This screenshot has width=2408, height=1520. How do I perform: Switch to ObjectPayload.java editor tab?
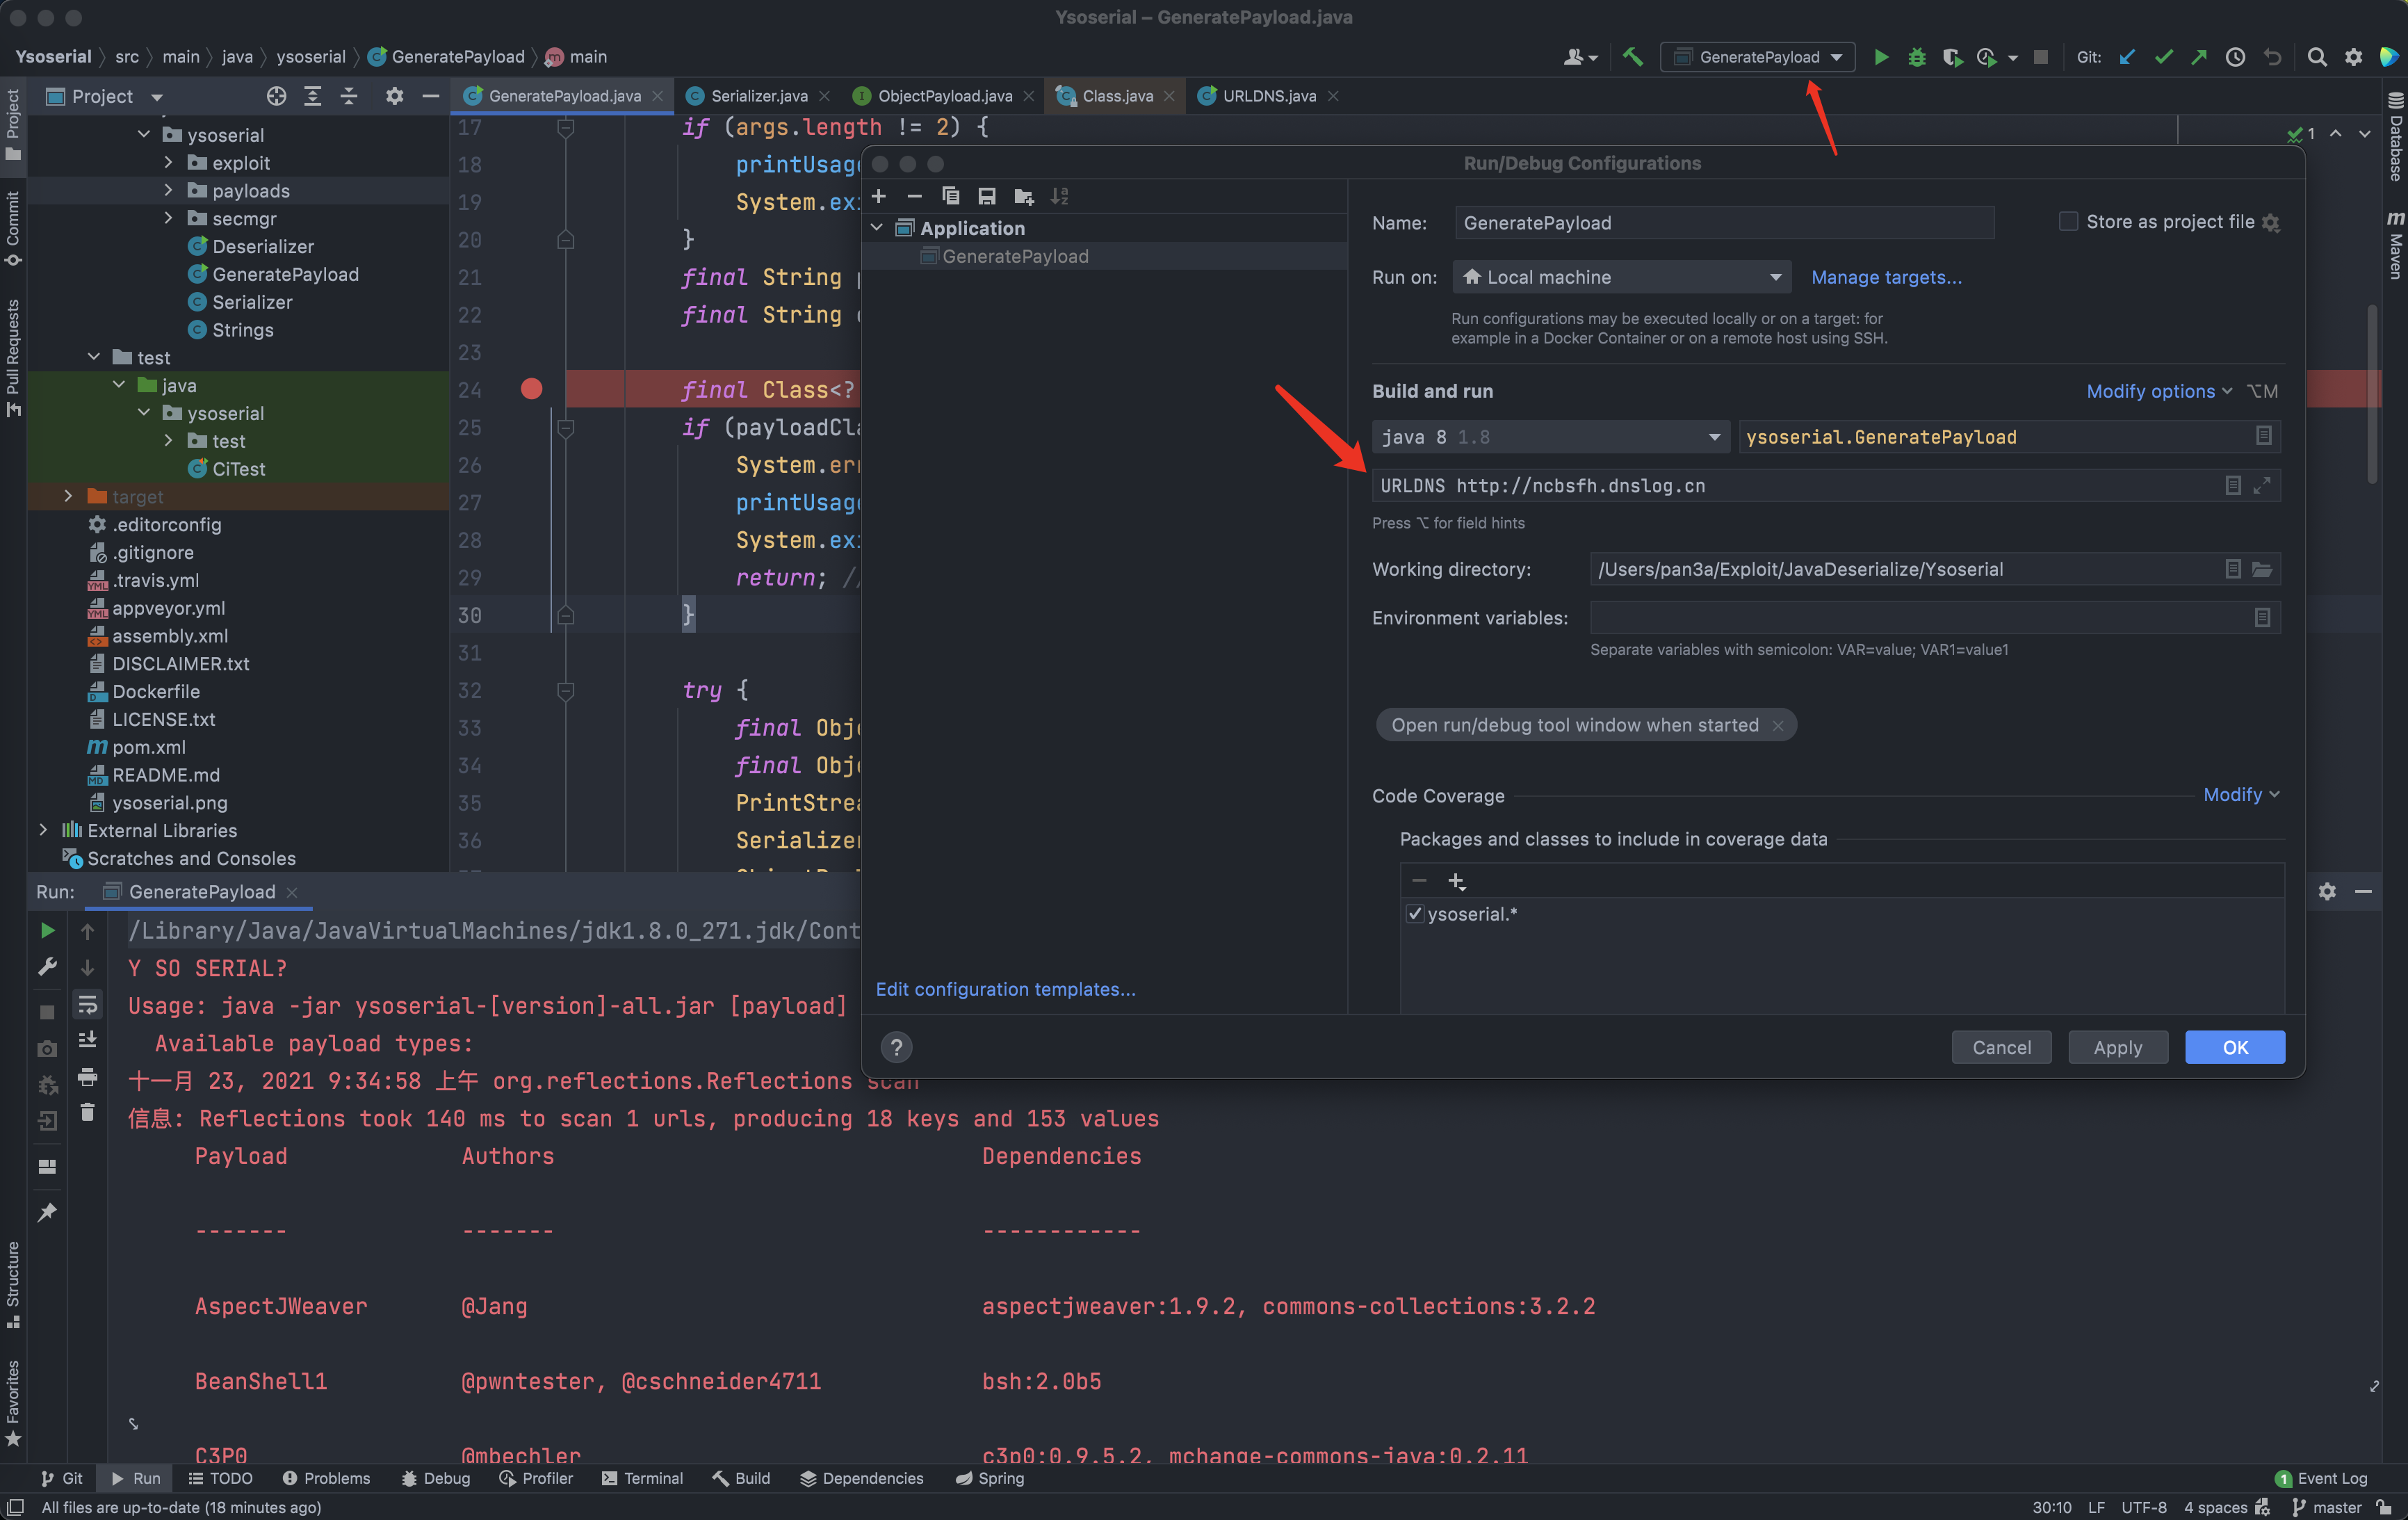pyautogui.click(x=944, y=96)
